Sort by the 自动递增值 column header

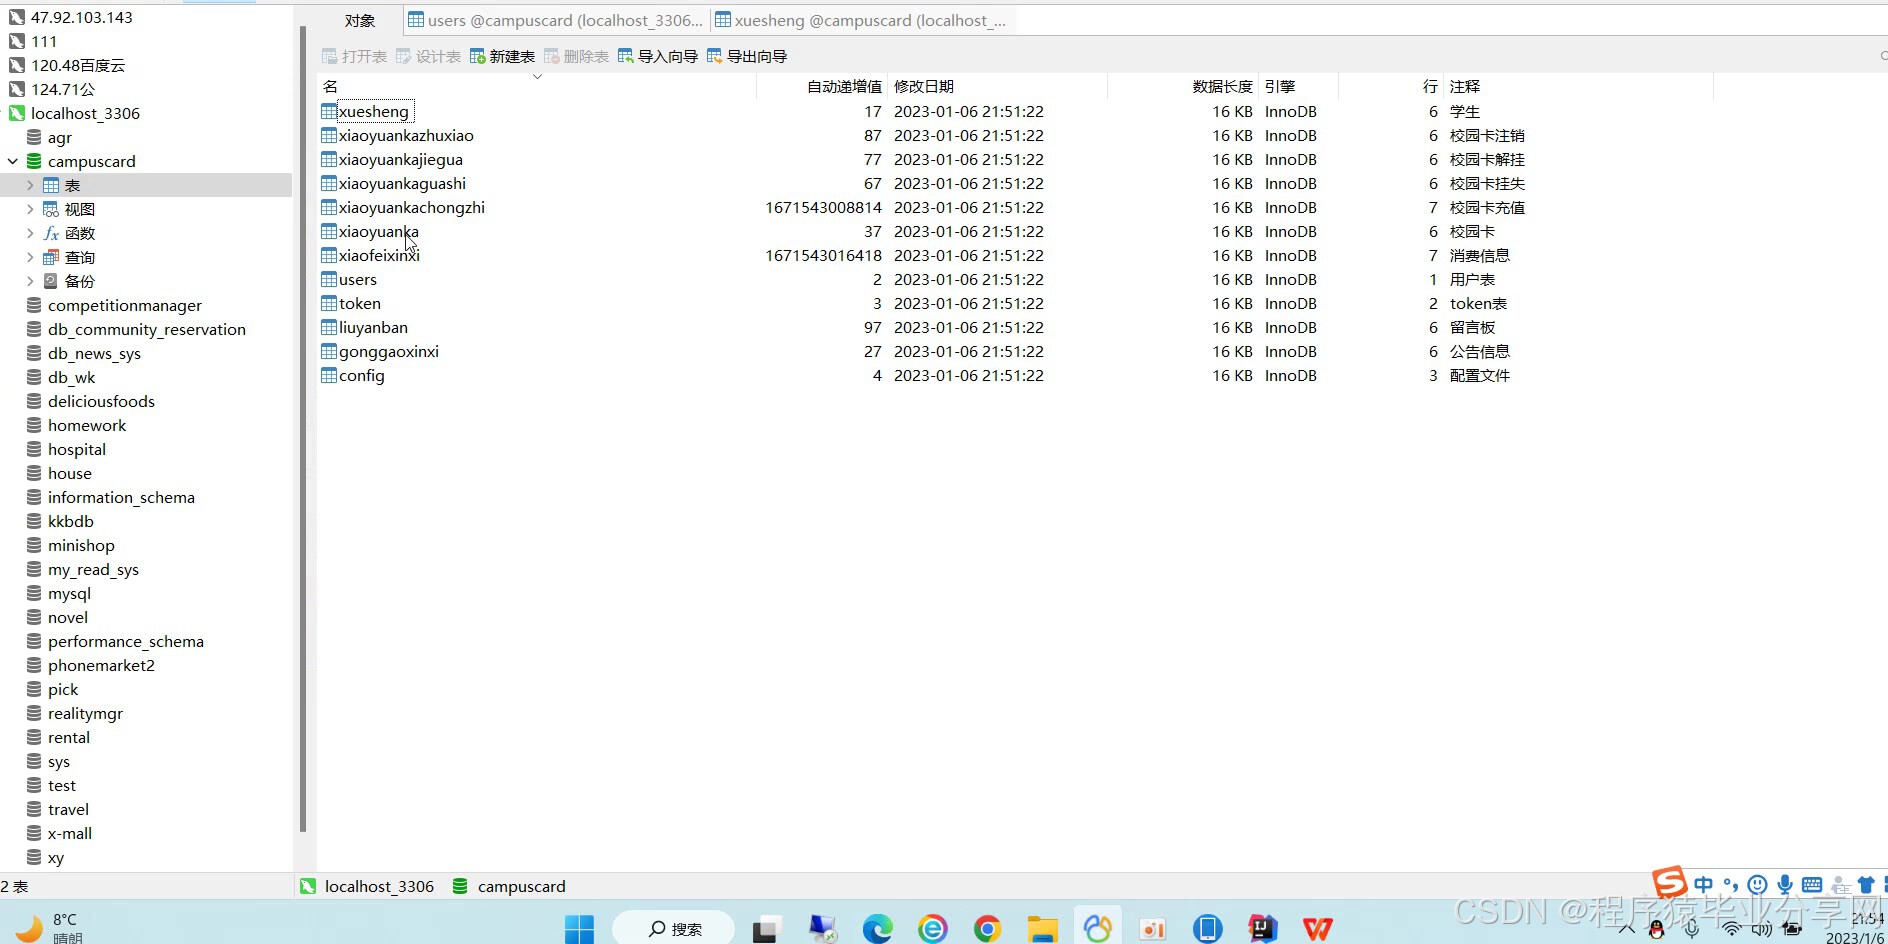822,86
